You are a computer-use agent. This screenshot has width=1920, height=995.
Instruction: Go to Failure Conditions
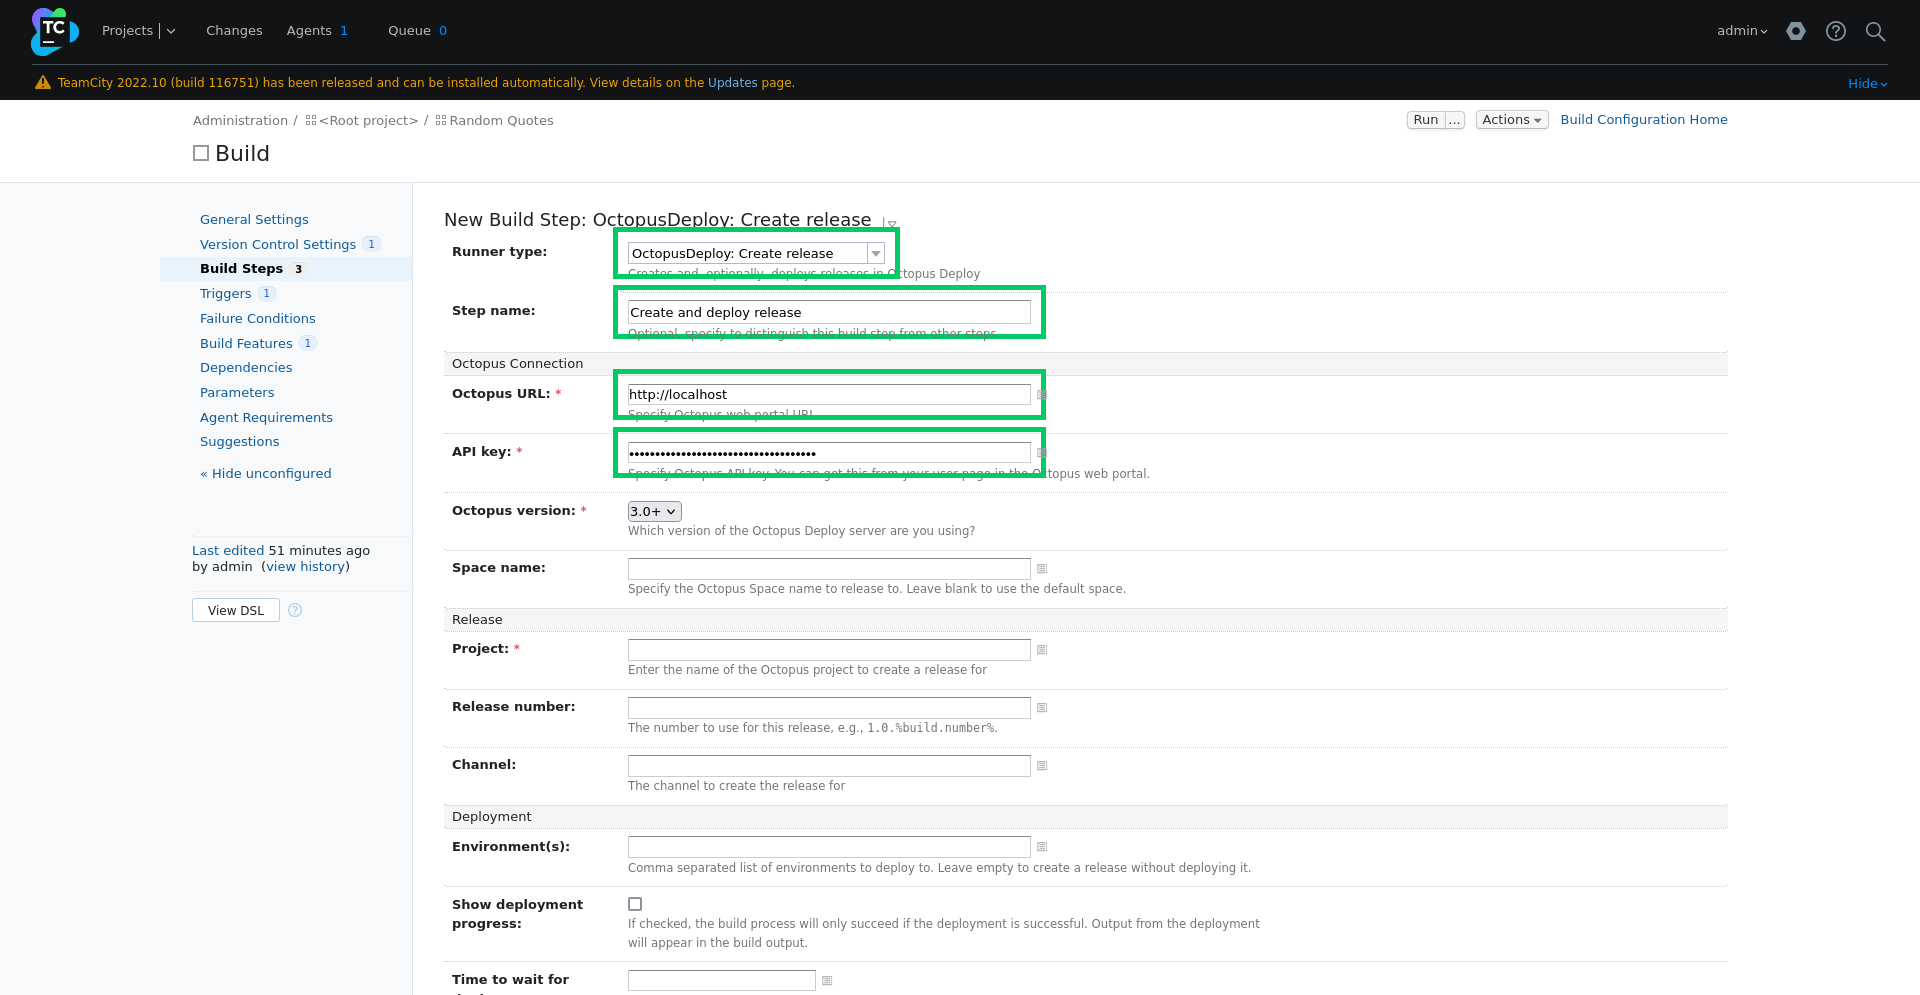257,319
